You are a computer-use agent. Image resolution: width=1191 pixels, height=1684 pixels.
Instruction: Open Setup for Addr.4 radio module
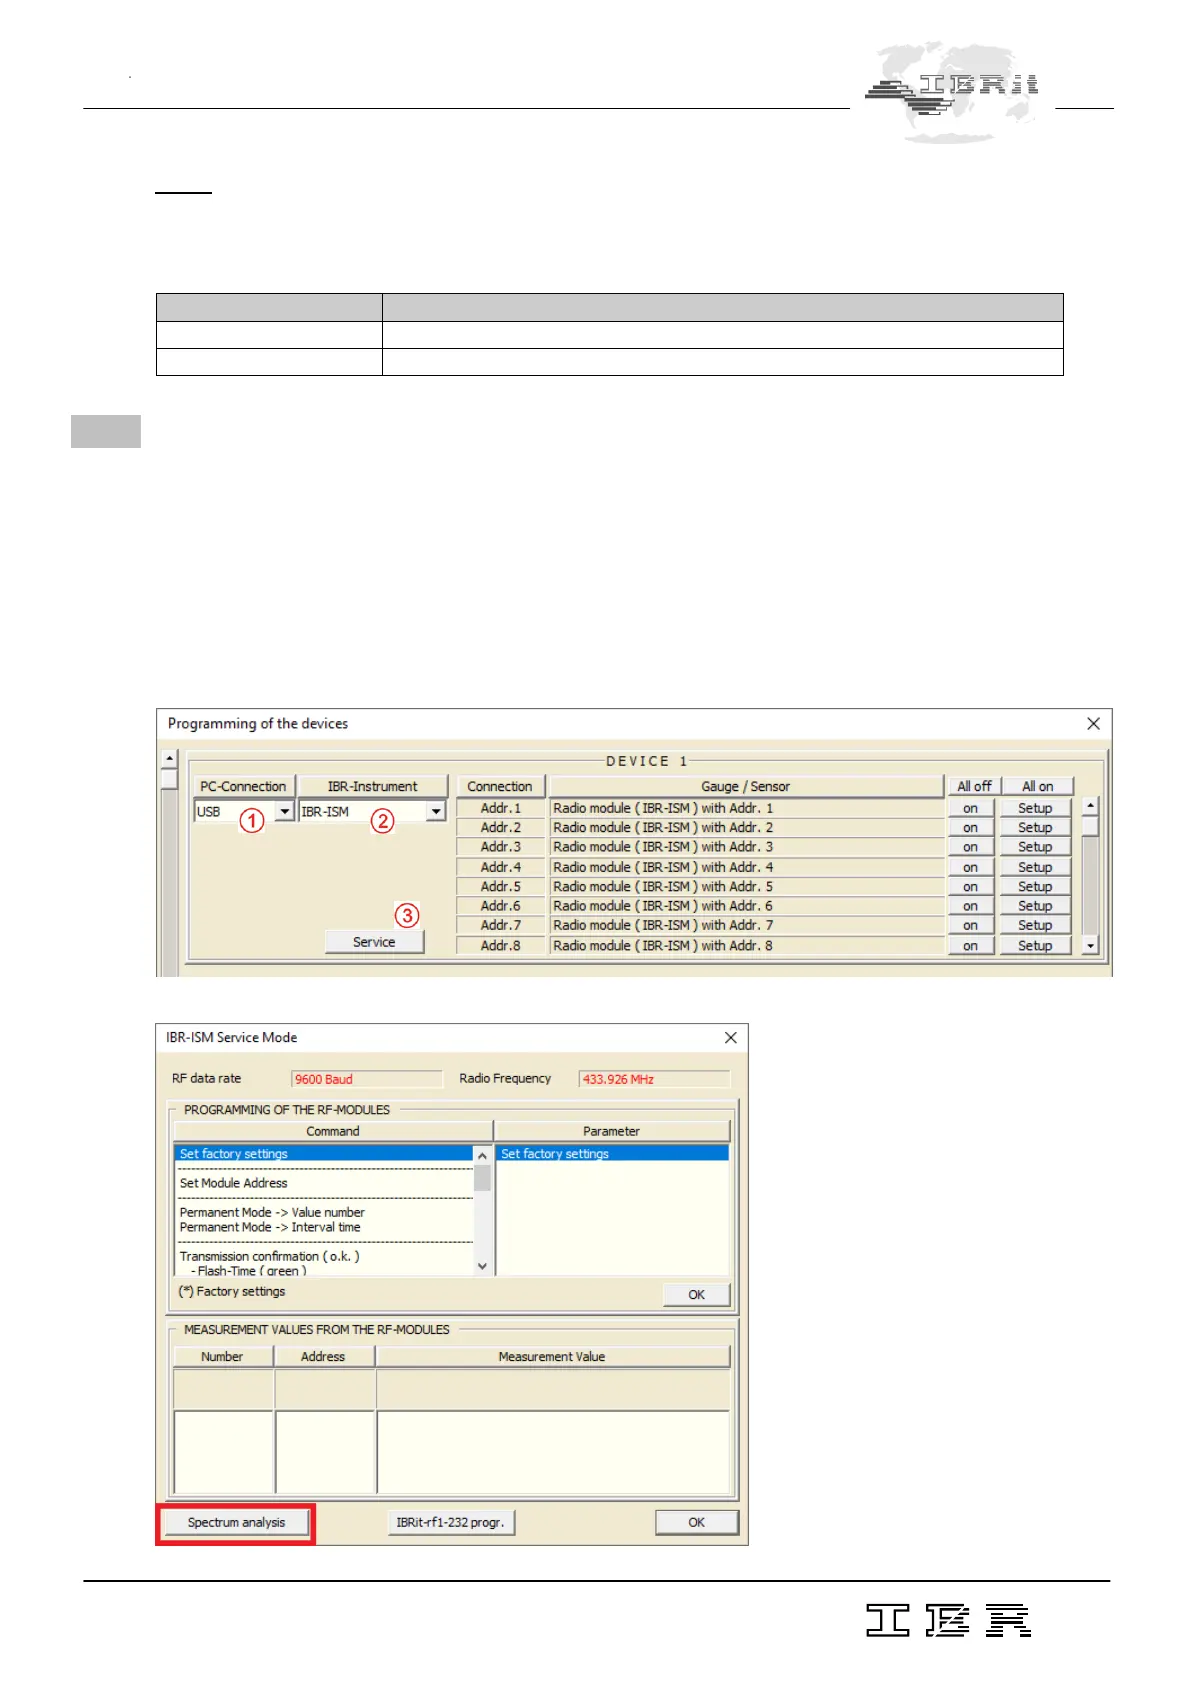click(x=1035, y=867)
